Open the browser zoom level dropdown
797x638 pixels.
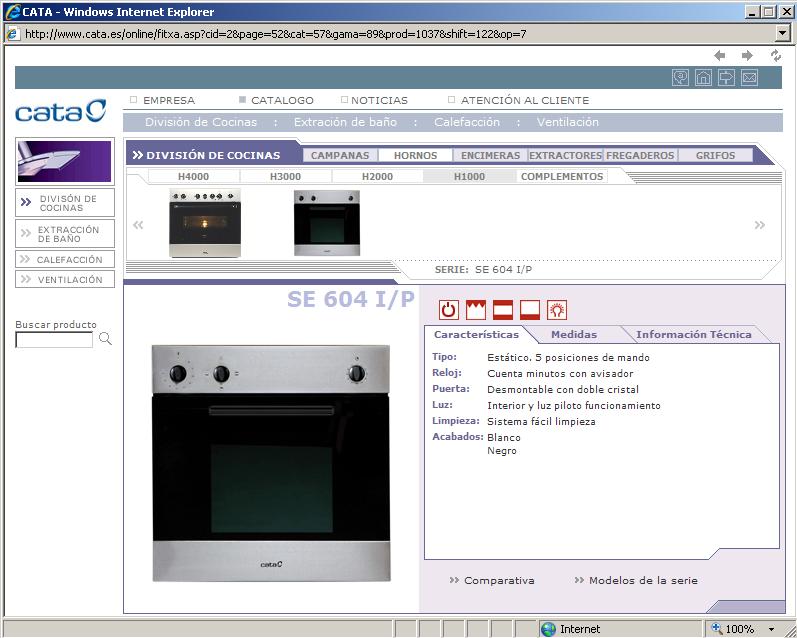771,629
